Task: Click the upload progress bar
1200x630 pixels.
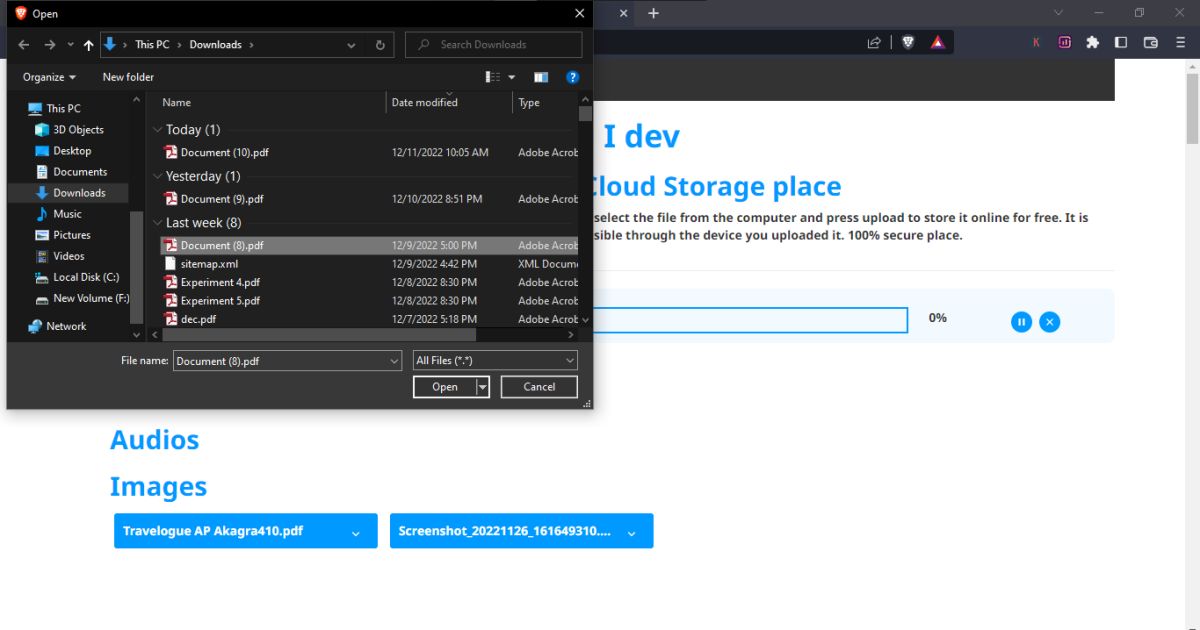Action: pos(750,320)
